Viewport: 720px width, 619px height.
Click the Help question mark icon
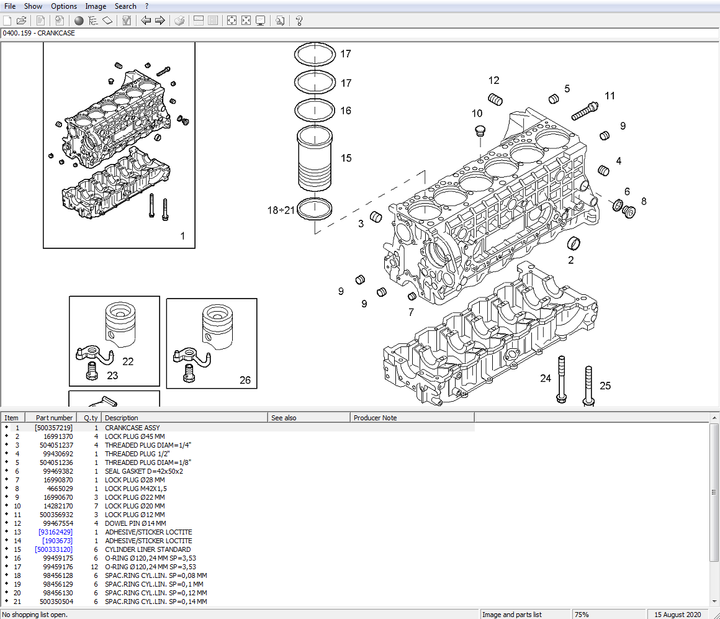click(x=299, y=21)
